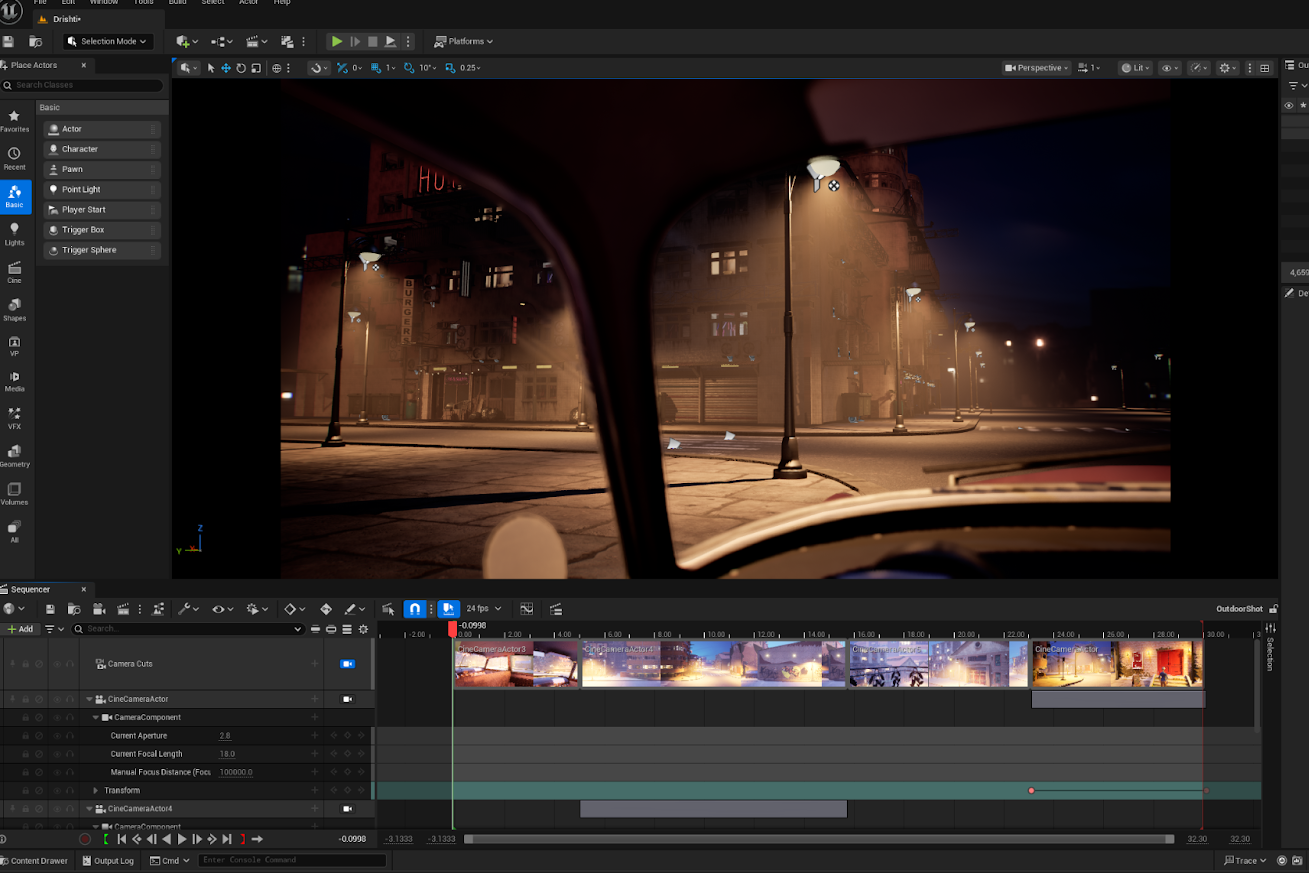Switch to the Sequencer tab
The height and width of the screenshot is (873, 1309).
tap(31, 589)
